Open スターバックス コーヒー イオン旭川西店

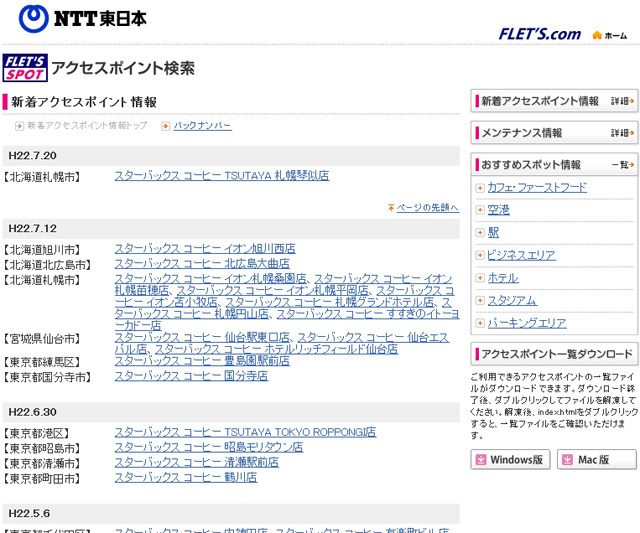[205, 249]
